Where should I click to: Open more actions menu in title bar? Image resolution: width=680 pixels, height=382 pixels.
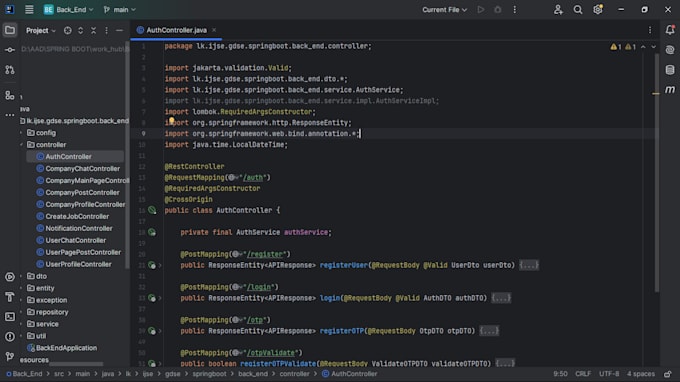tap(514, 10)
